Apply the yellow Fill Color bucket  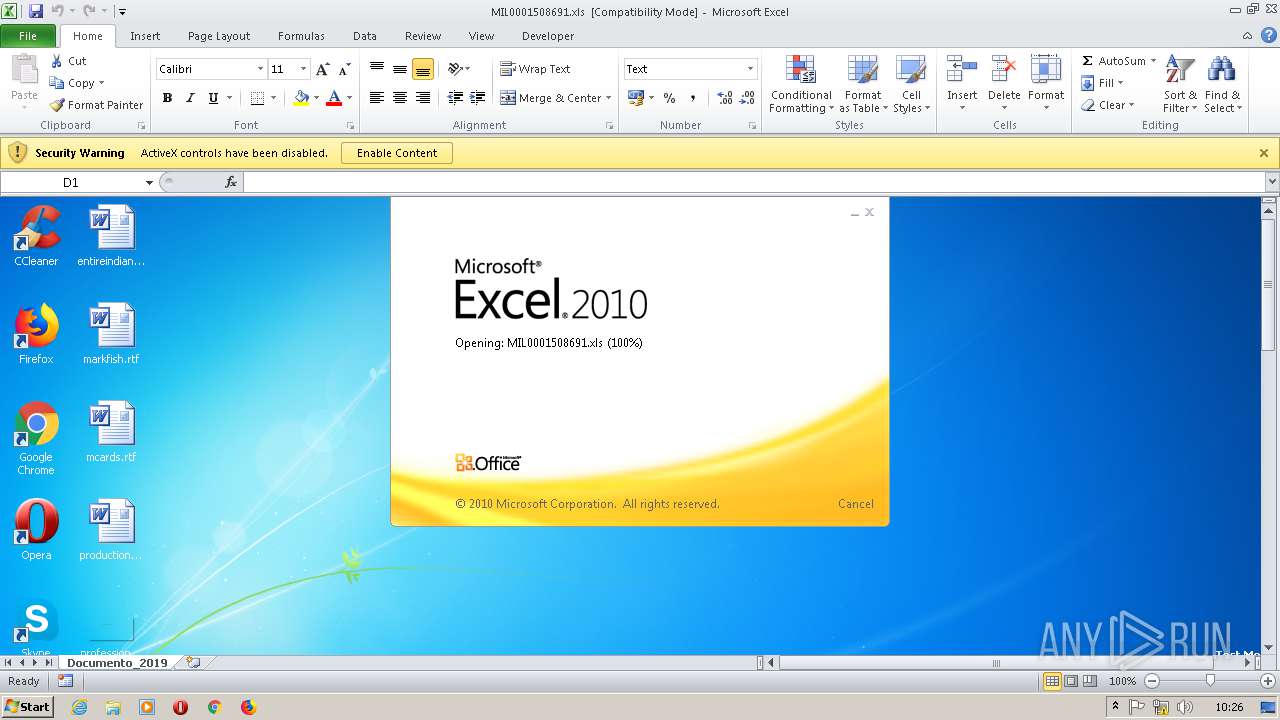coord(301,98)
